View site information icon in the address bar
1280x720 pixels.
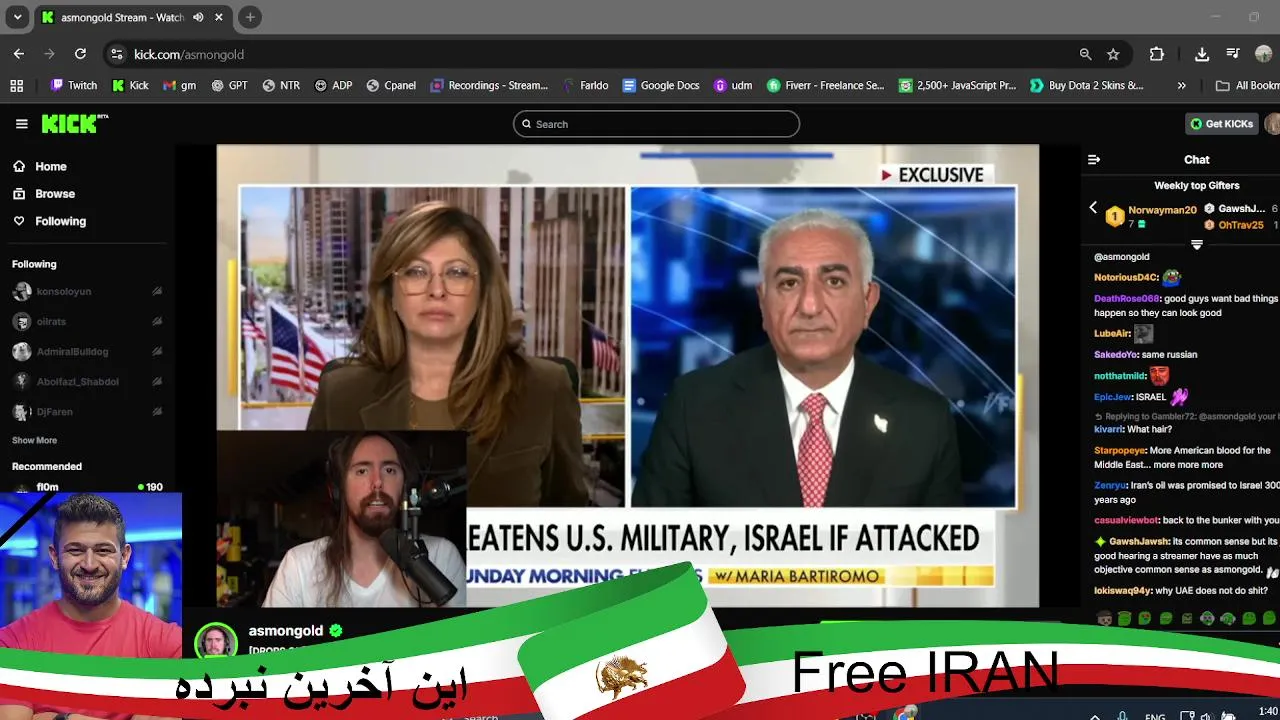click(x=117, y=54)
